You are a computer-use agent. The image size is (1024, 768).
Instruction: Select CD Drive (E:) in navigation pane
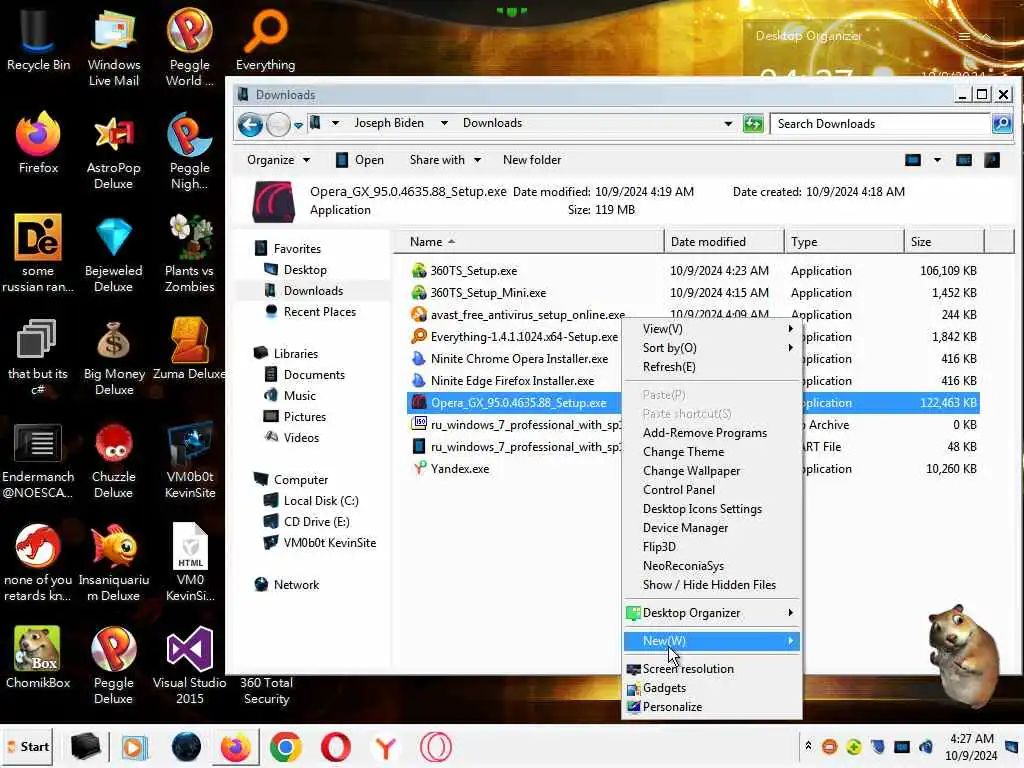click(316, 521)
